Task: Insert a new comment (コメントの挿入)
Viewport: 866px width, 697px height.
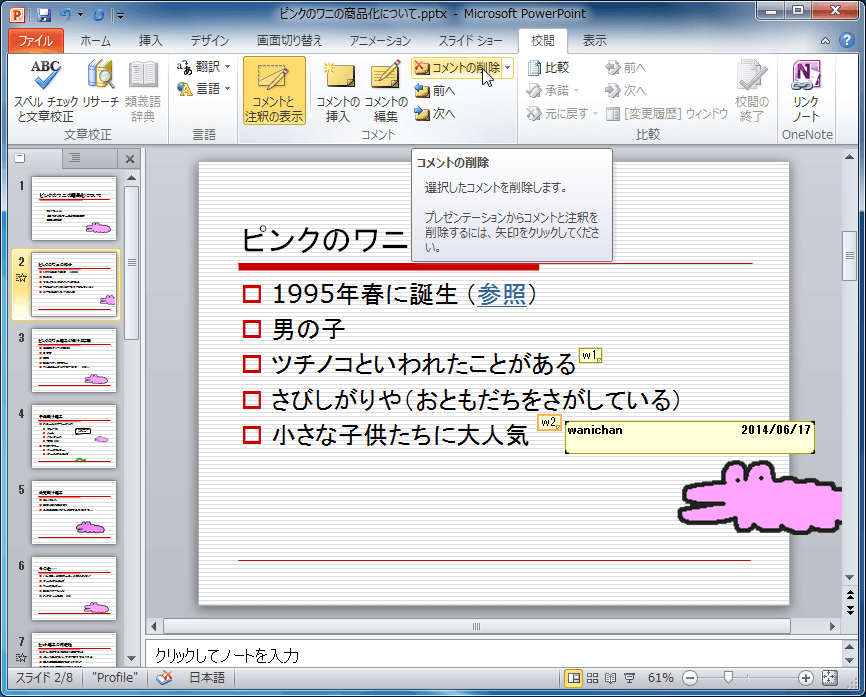Action: click(x=338, y=91)
